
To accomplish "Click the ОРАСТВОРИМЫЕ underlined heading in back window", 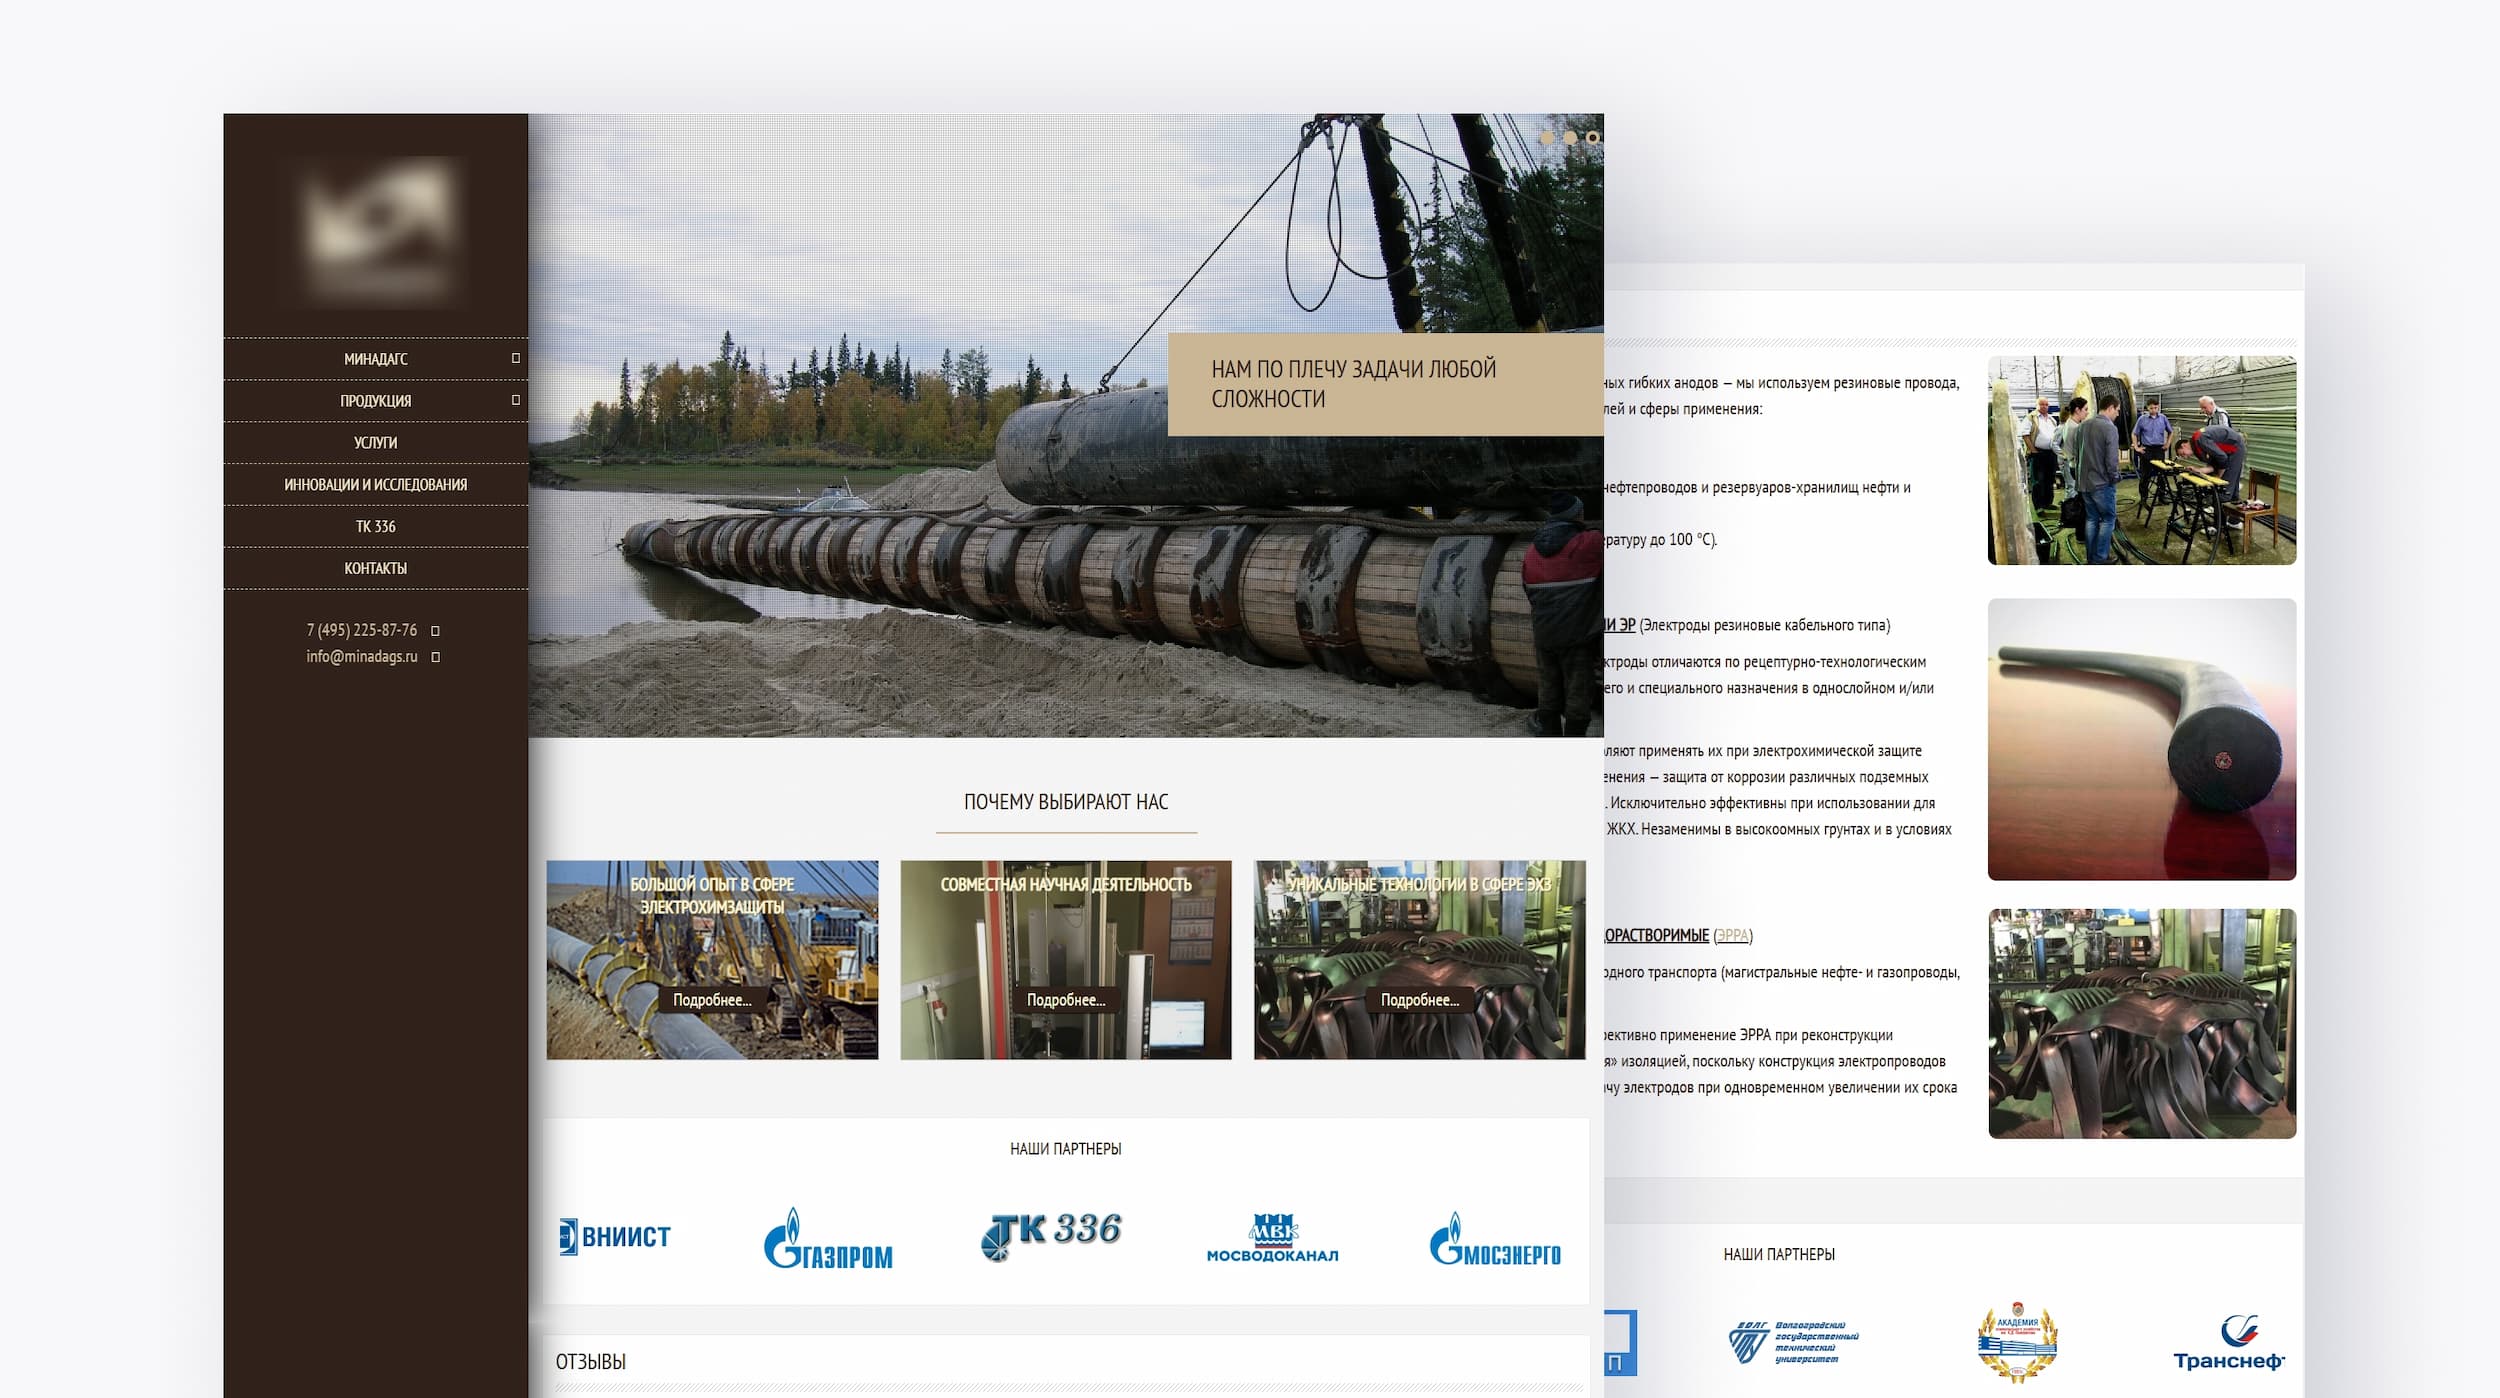I will 1656,936.
